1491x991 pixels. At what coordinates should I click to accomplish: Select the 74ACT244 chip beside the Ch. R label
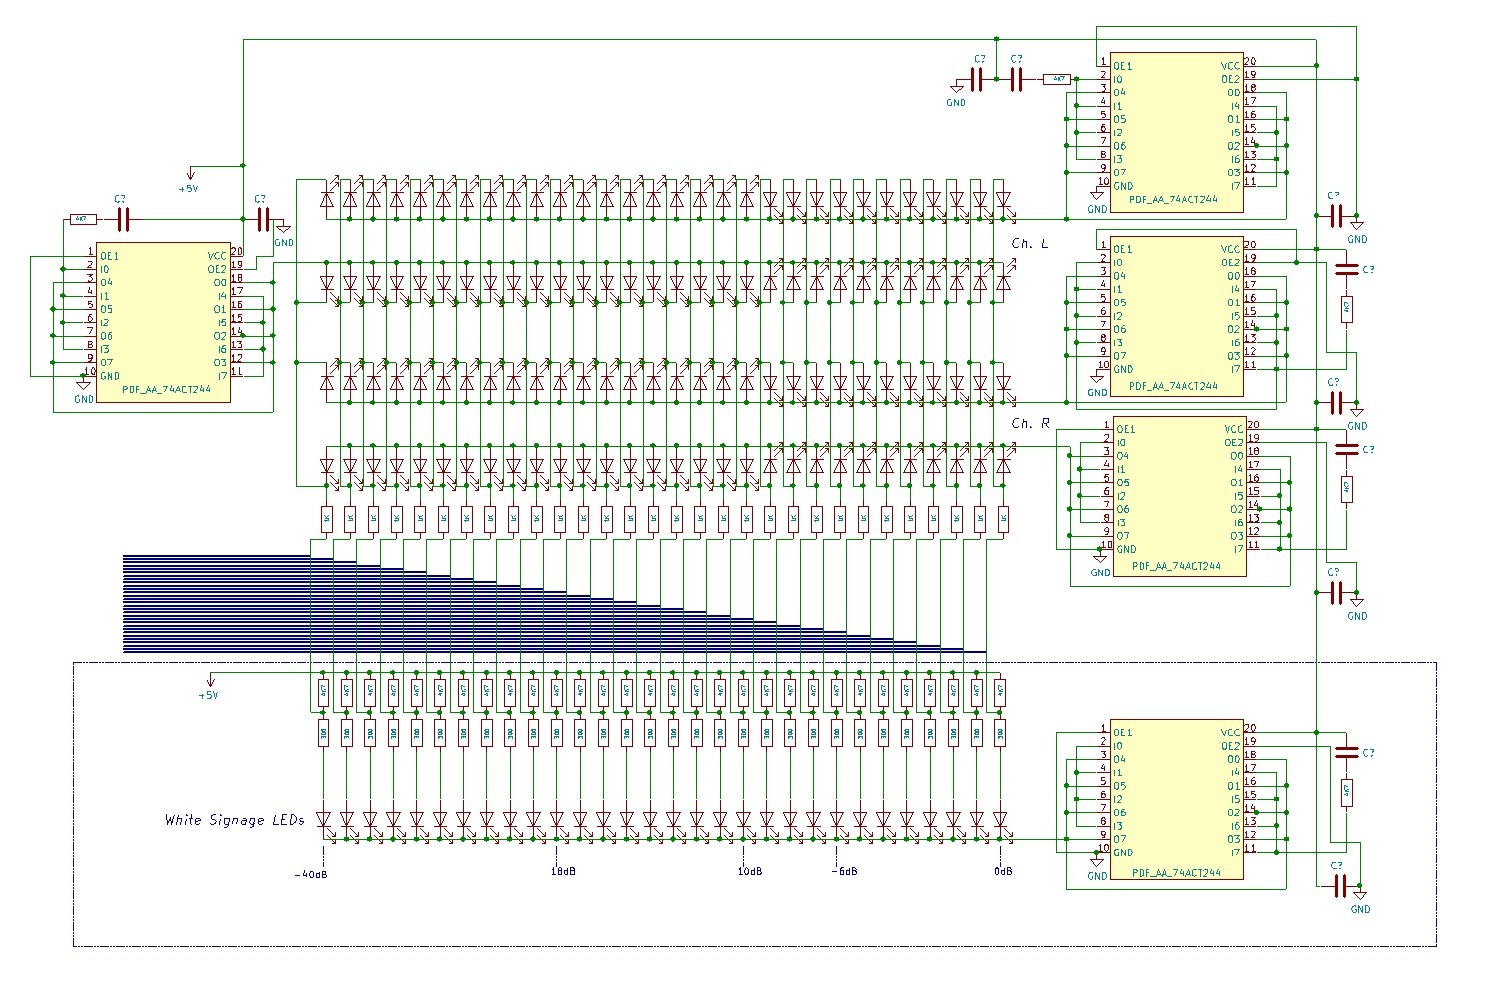[x=1179, y=496]
